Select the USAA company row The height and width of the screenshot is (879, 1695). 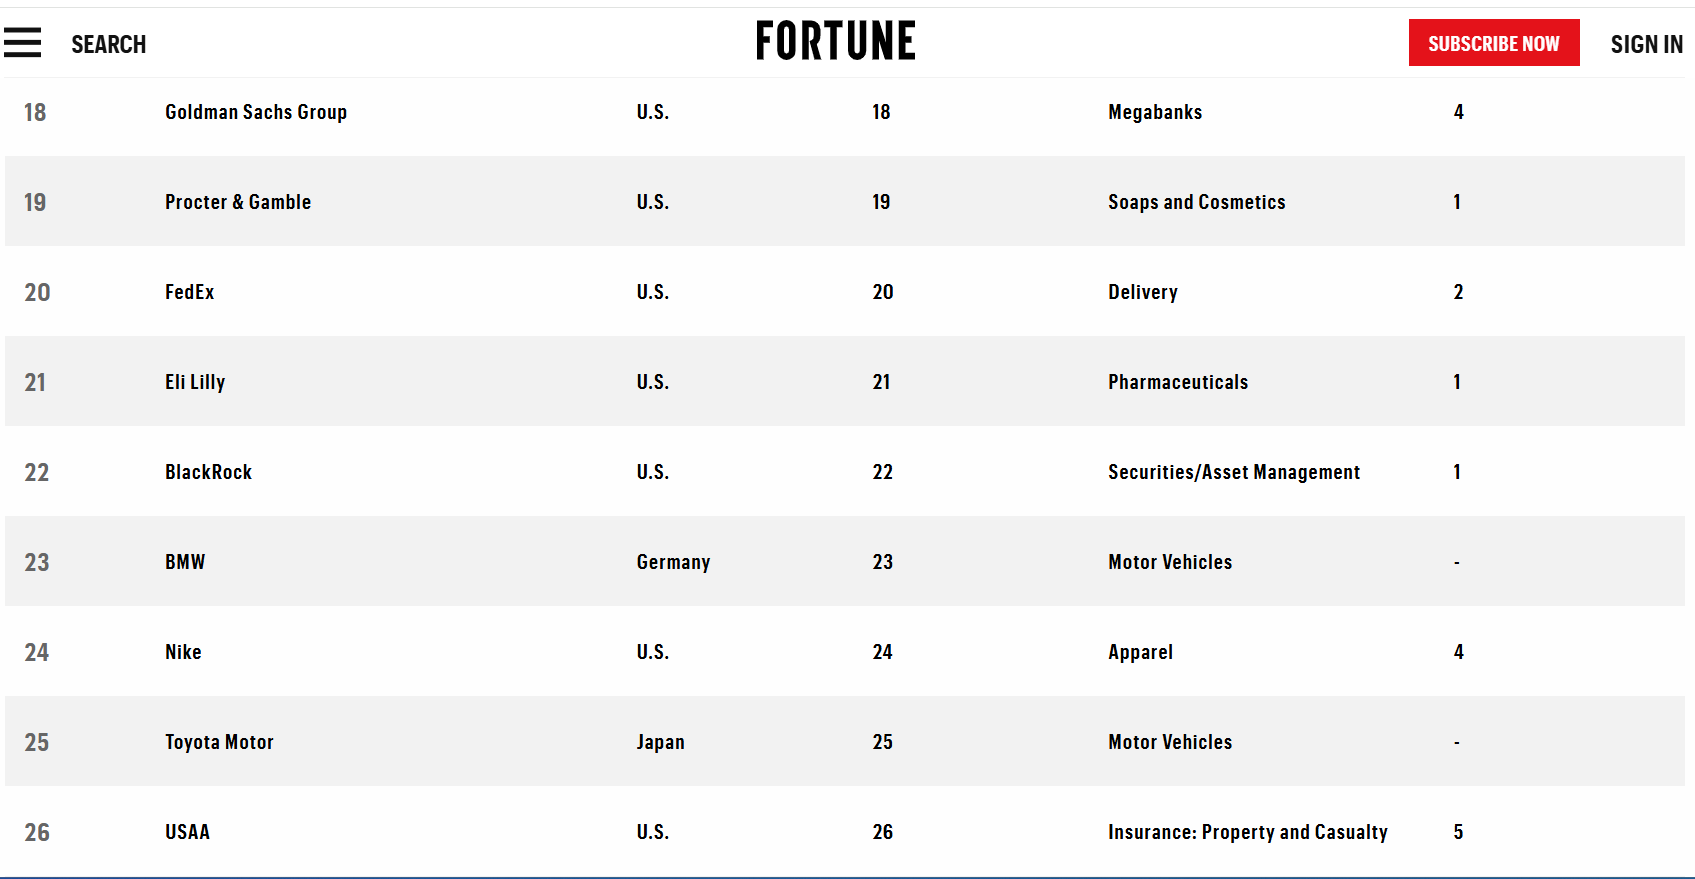coord(845,831)
